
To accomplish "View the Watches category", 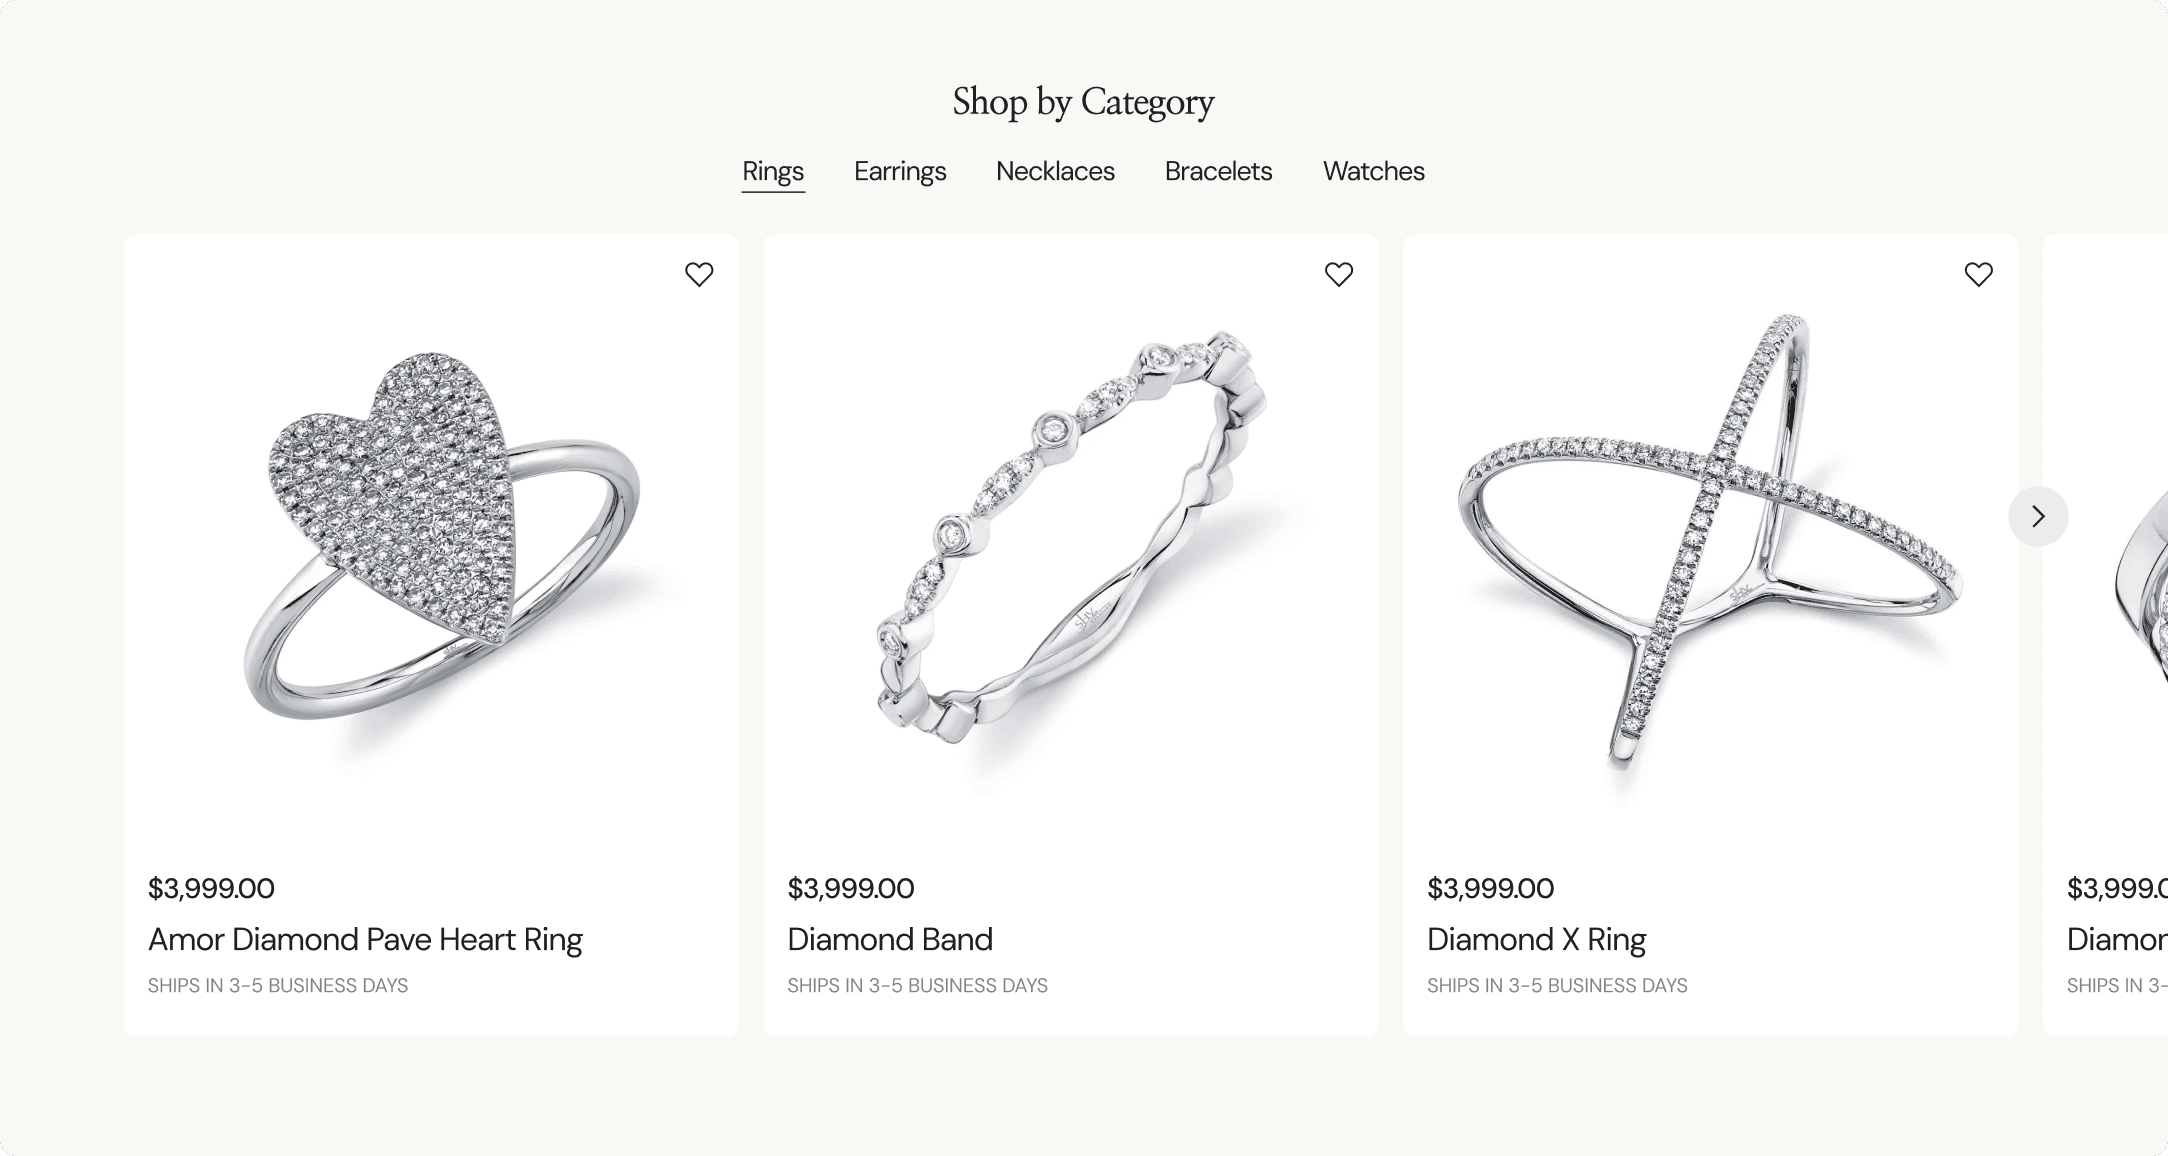I will [x=1373, y=172].
